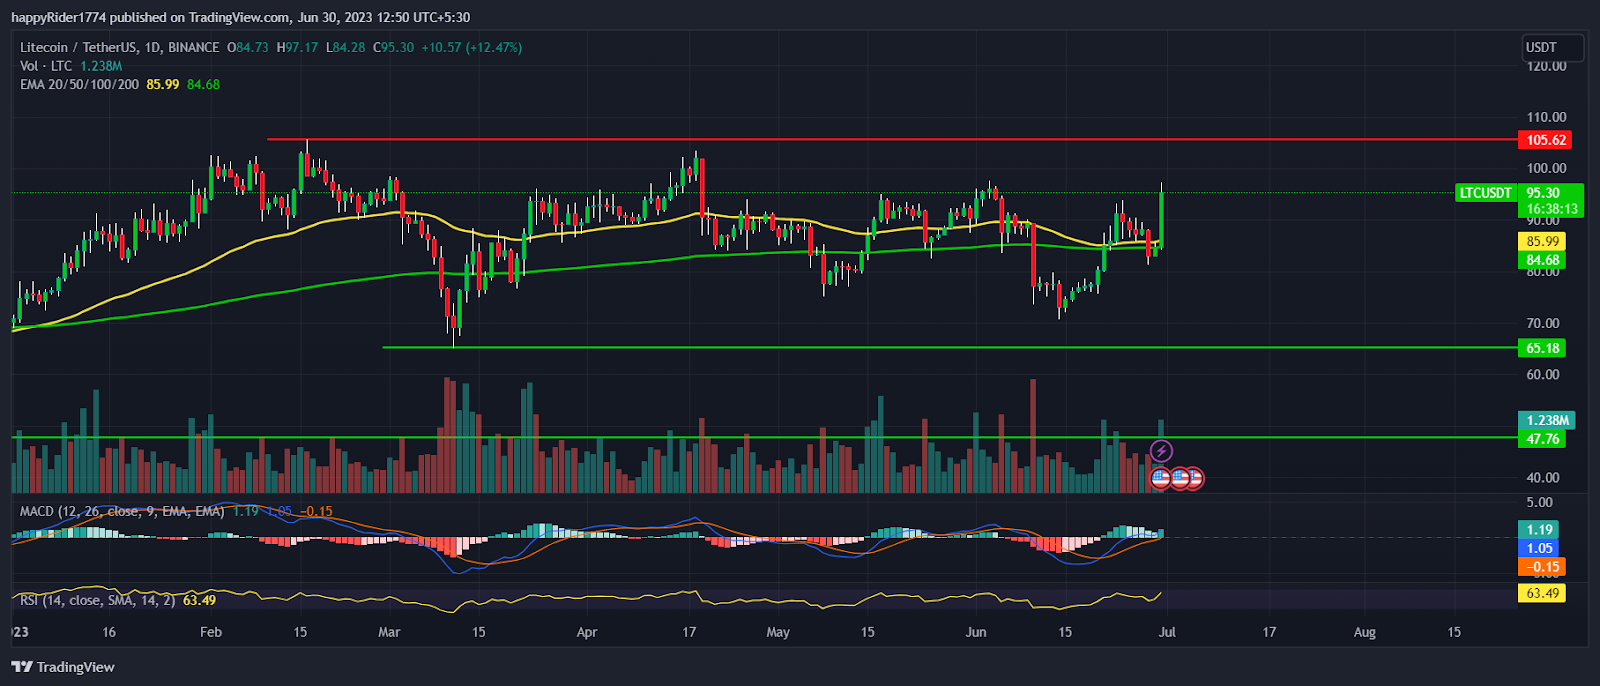This screenshot has height=686, width=1600.
Task: Click the purple lightning bolt event icon
Action: click(1161, 452)
